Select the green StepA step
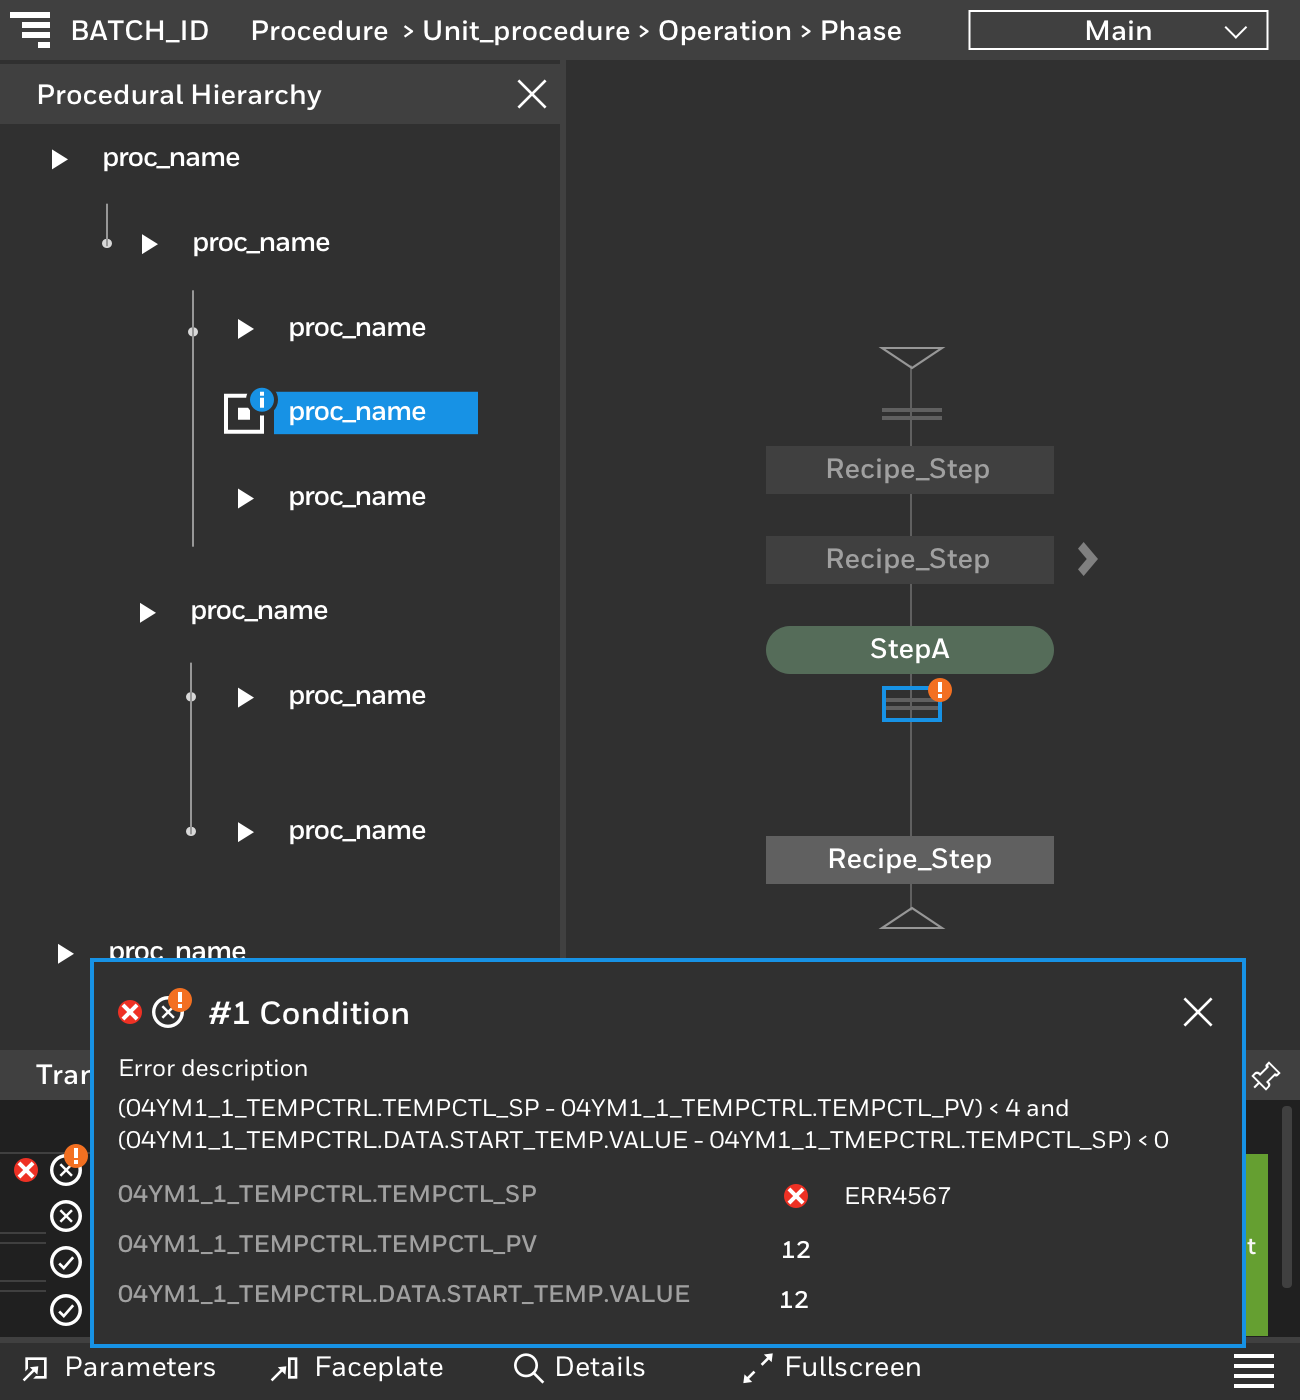Image resolution: width=1300 pixels, height=1400 pixels. click(909, 650)
